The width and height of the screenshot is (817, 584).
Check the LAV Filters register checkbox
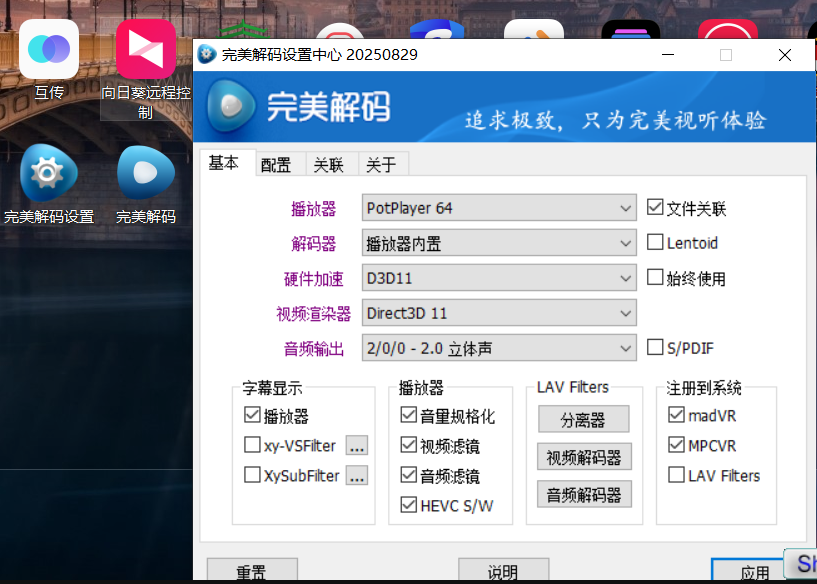click(676, 475)
